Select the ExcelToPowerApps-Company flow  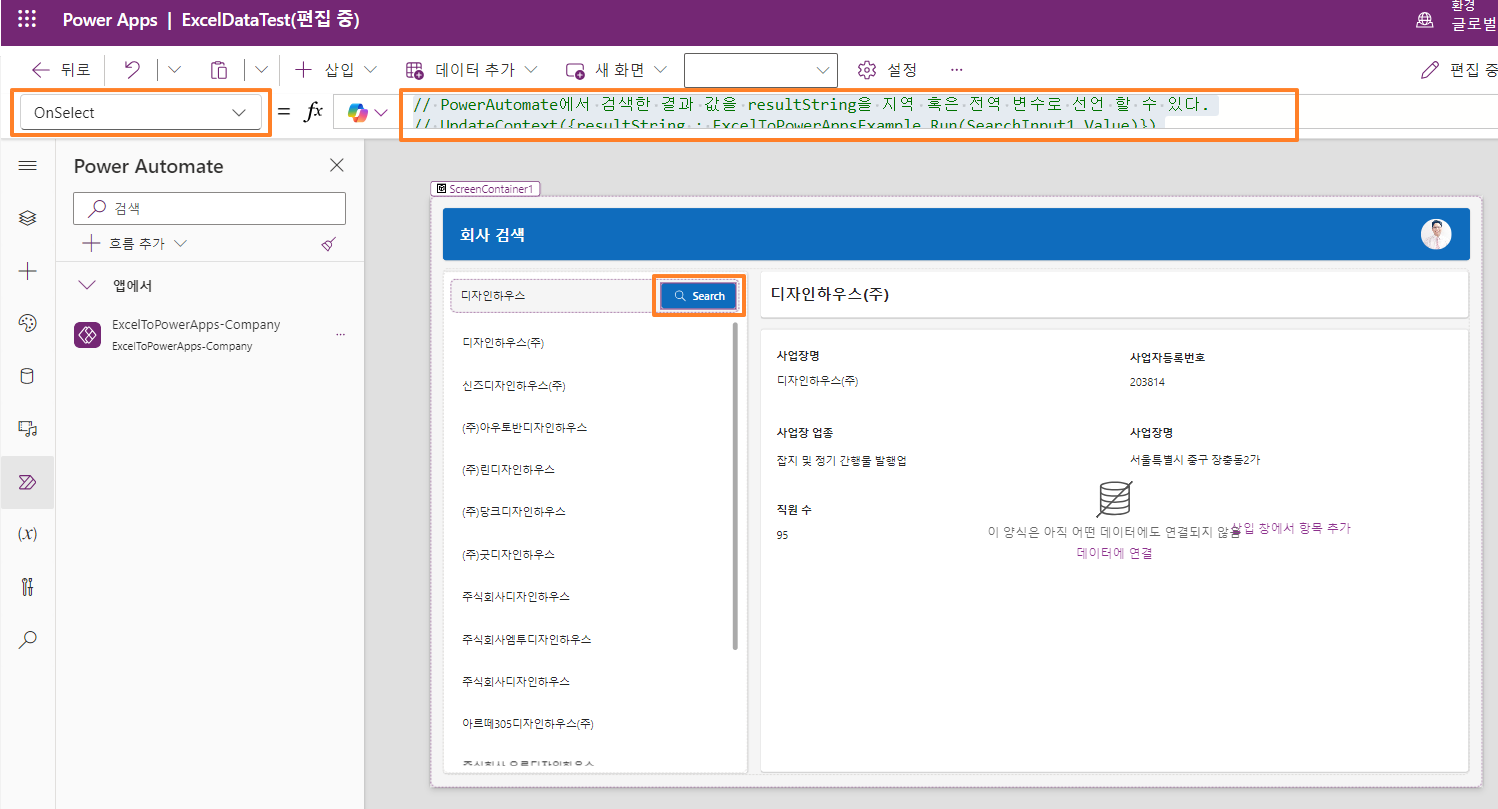(x=196, y=334)
